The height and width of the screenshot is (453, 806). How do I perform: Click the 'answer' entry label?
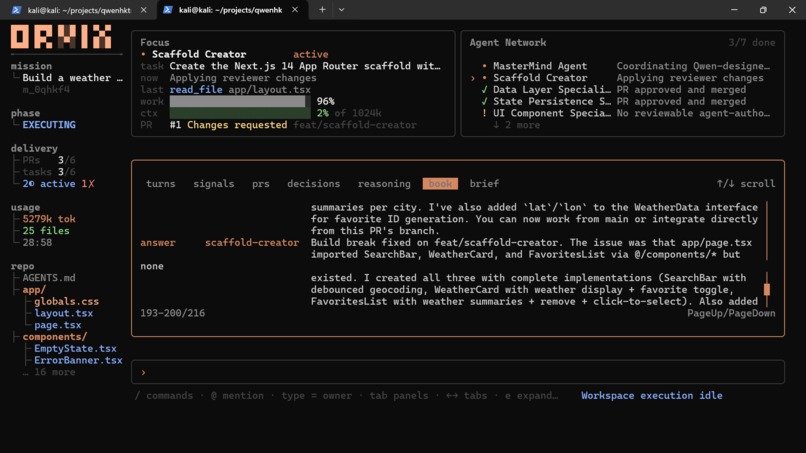pyautogui.click(x=158, y=243)
